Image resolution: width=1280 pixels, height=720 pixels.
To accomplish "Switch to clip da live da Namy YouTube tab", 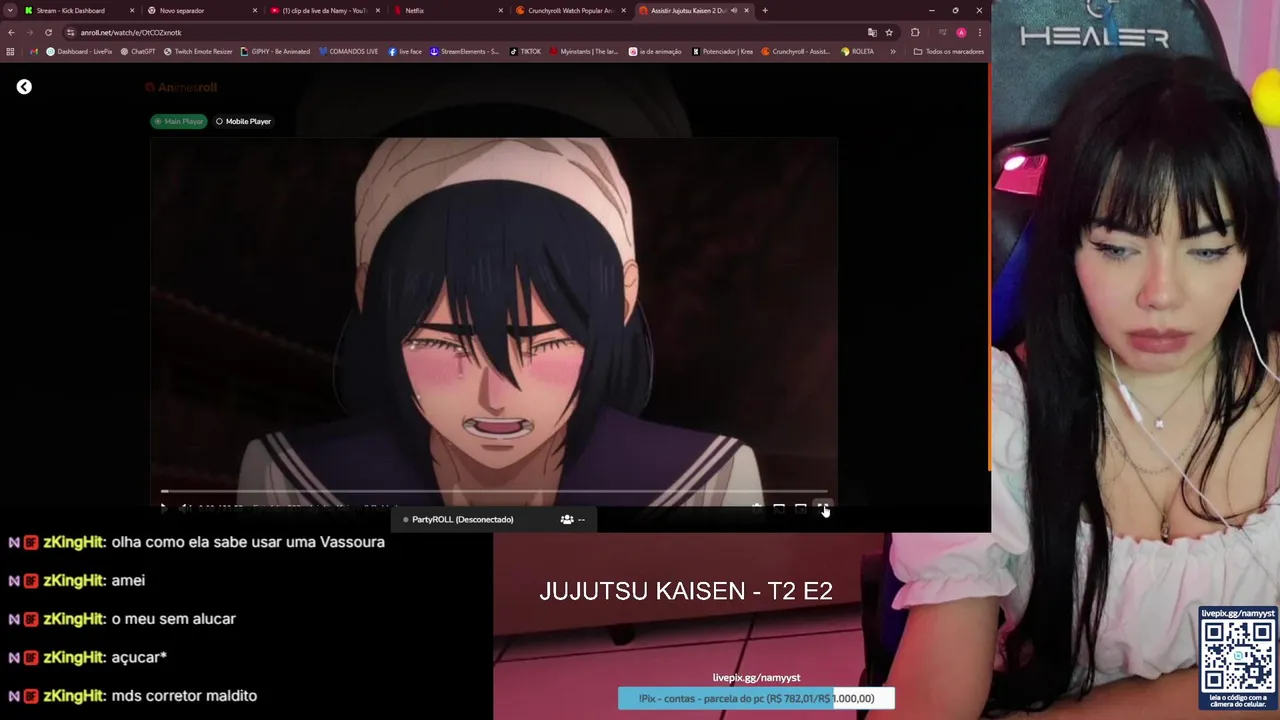I will point(323,10).
